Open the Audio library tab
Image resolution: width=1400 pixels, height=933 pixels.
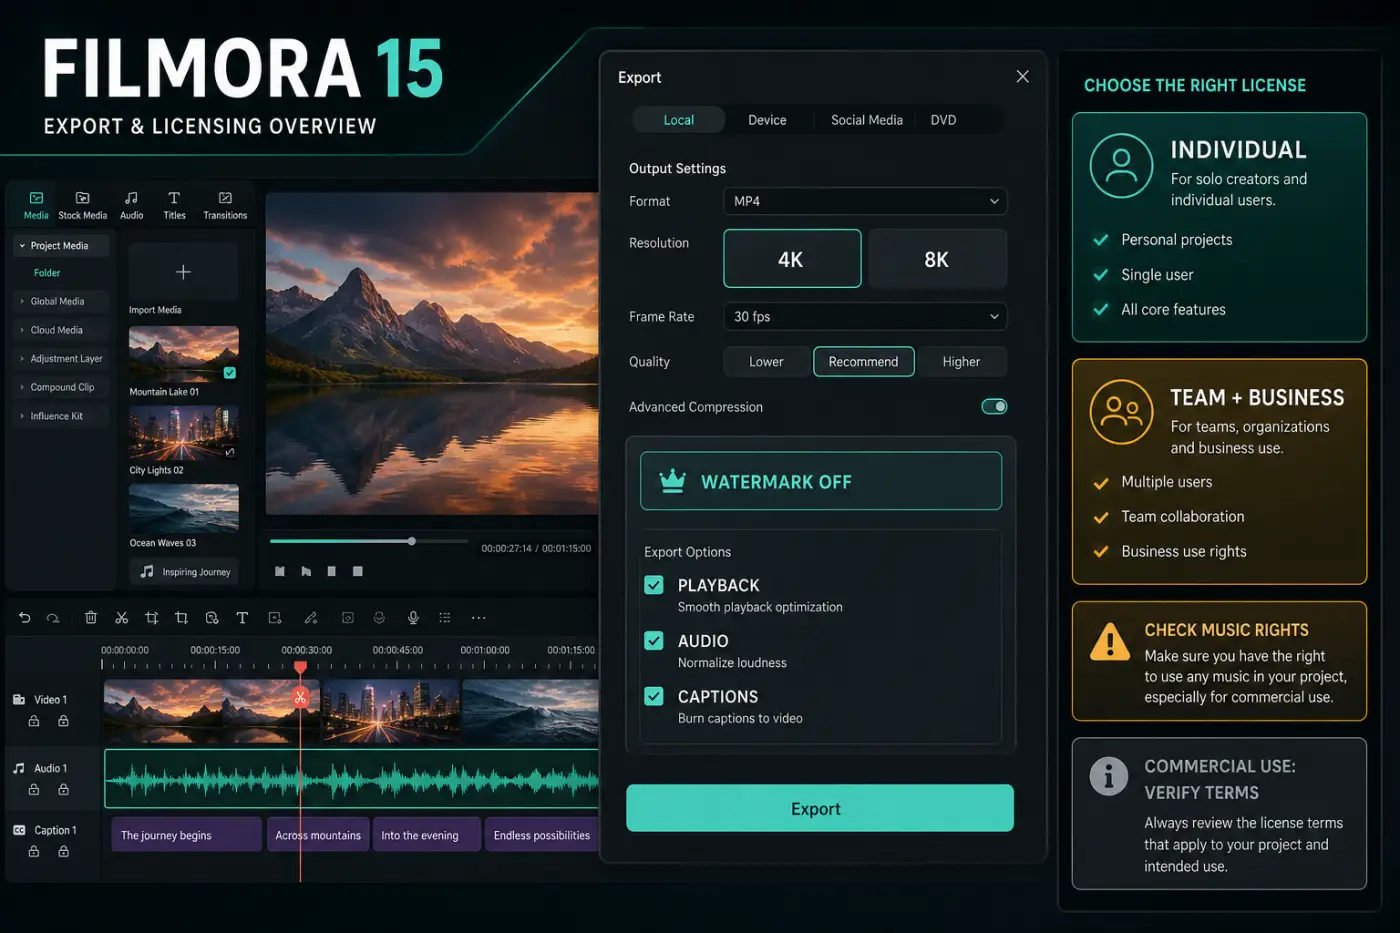(131, 205)
